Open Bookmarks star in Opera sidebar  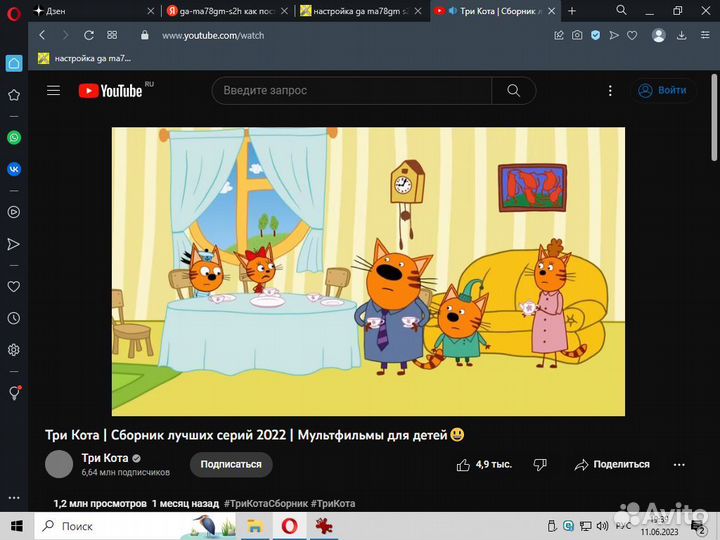[14, 95]
